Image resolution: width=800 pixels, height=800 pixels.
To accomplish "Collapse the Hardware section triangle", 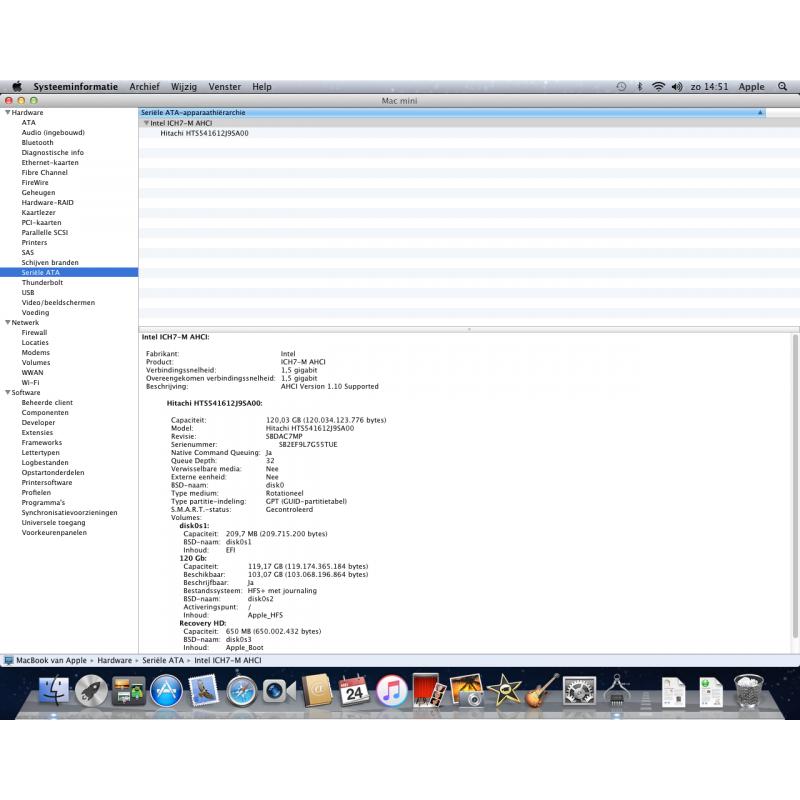I will point(8,112).
